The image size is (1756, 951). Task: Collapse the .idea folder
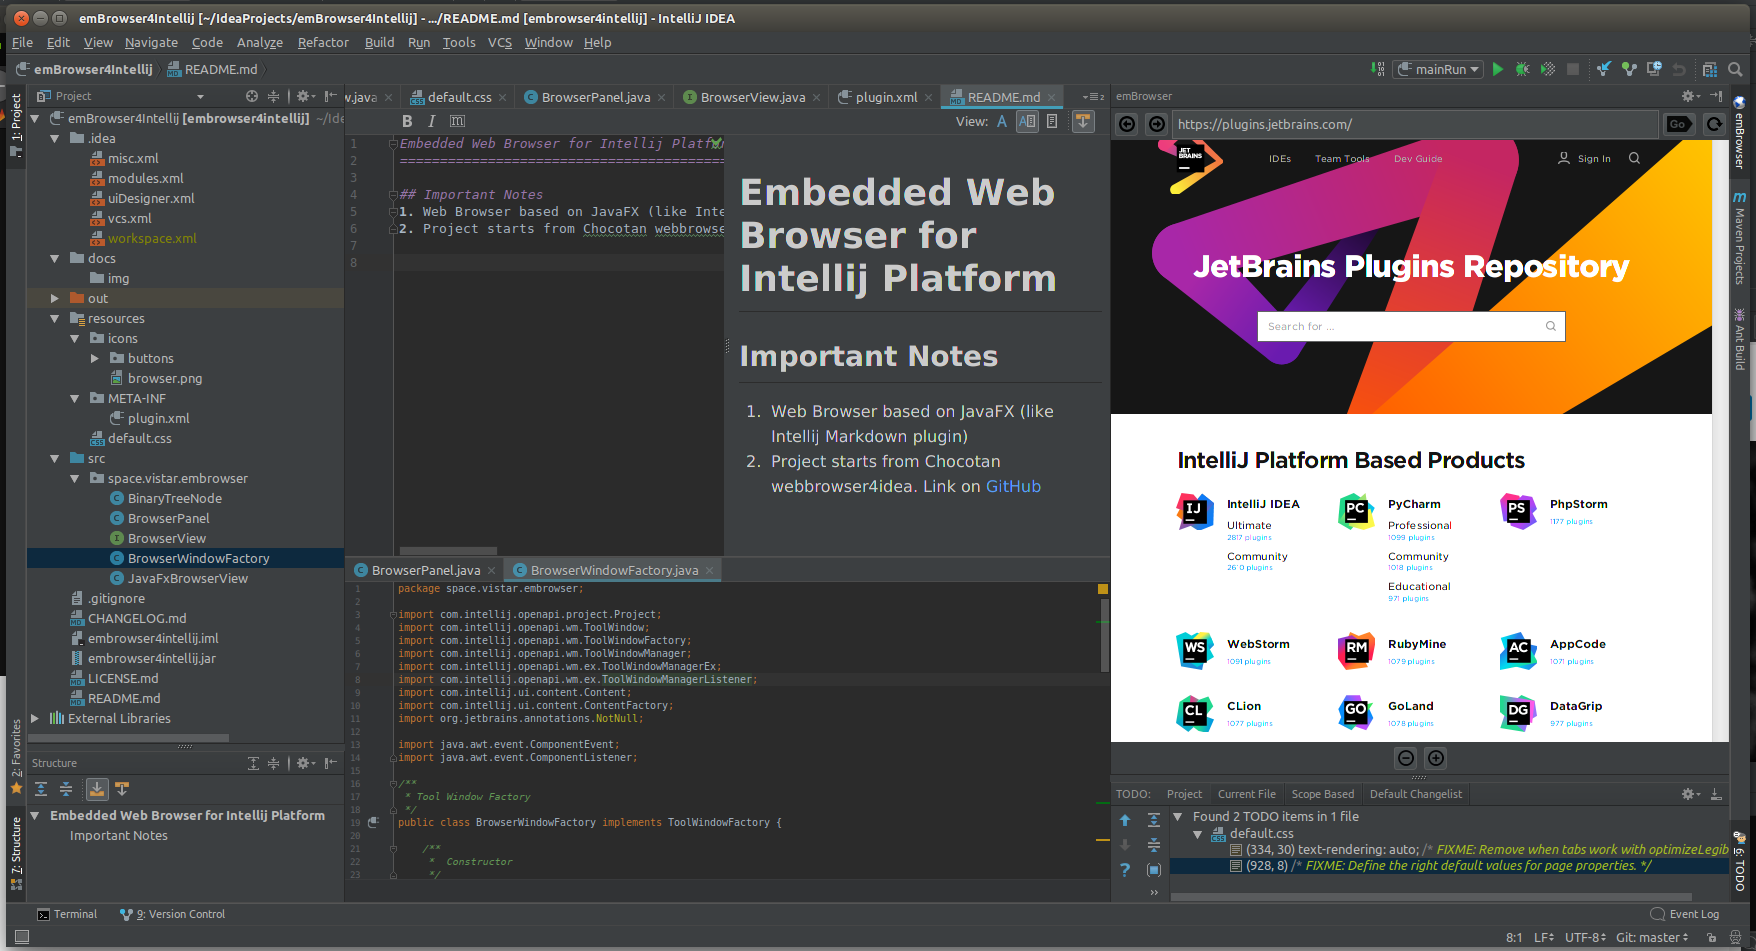point(55,139)
